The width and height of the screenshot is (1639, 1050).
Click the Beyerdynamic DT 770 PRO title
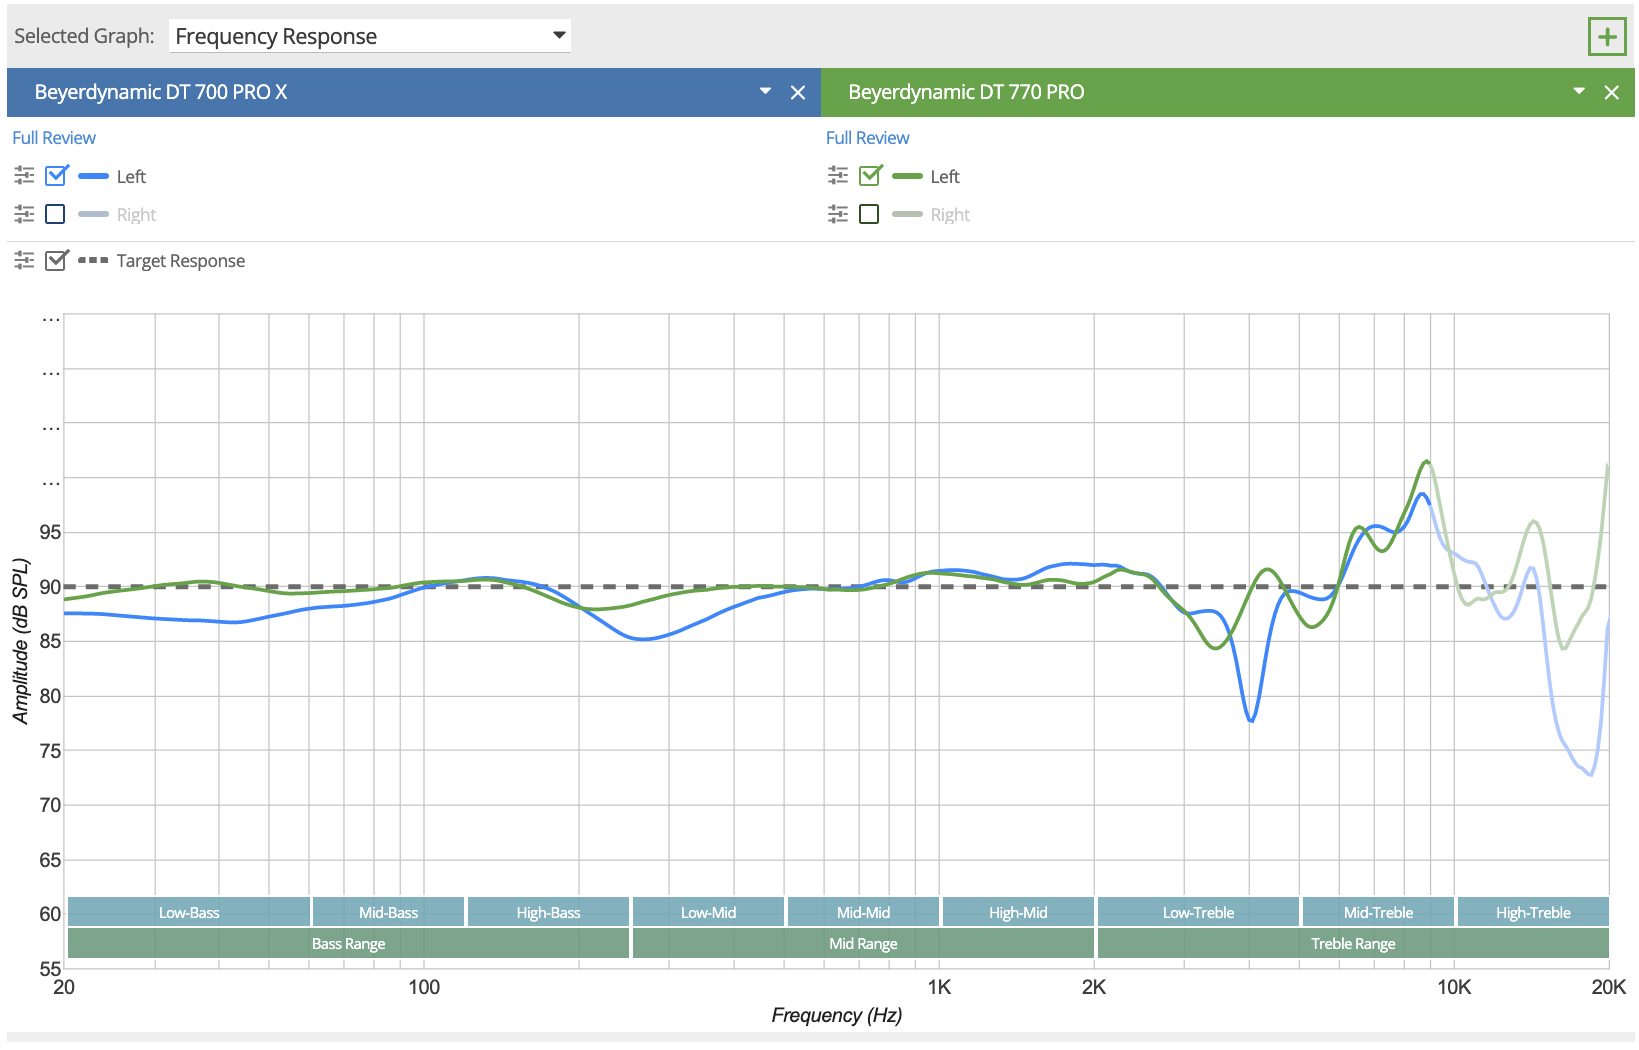(x=966, y=92)
